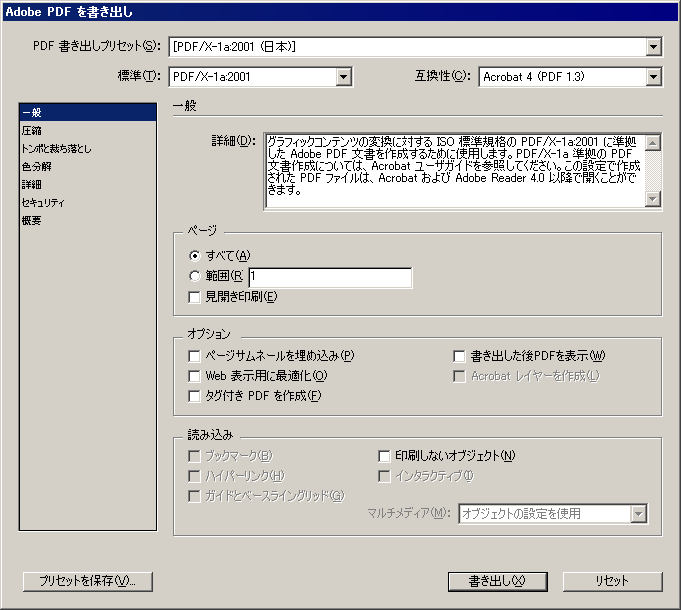The image size is (681, 610).
Task: Show the 概要 summary category
Action: pos(31,220)
